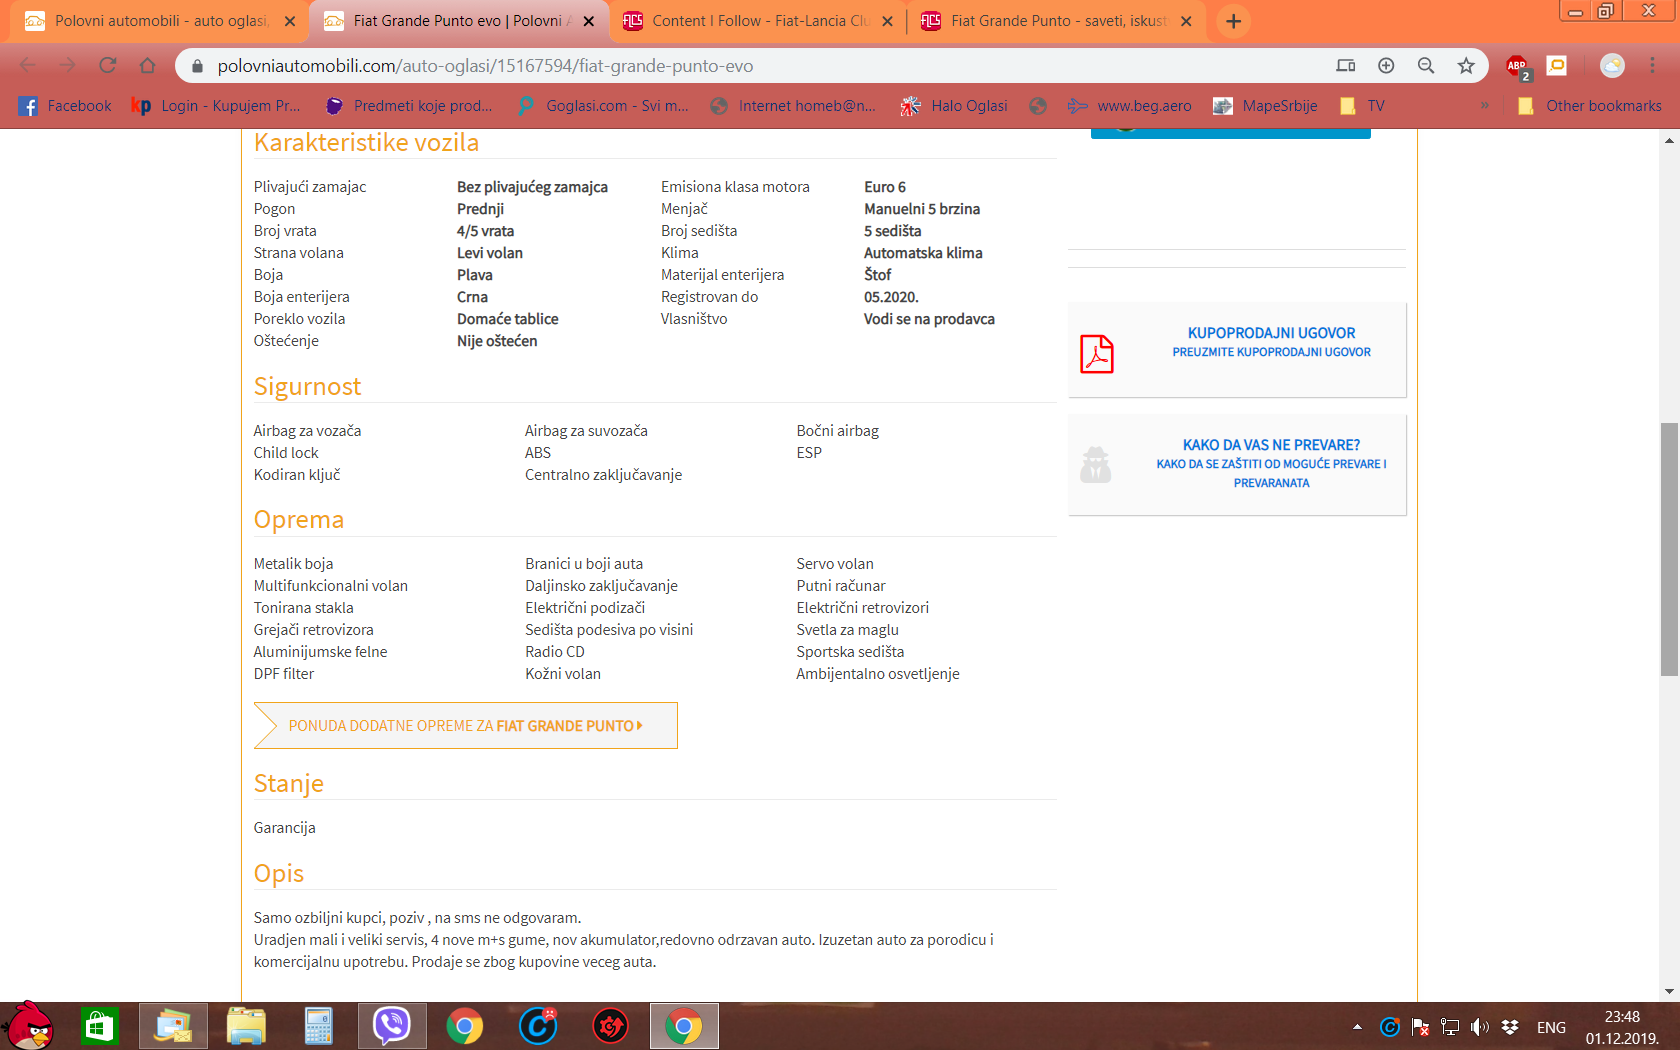Click PONUDA DODATNE OPREME ZA FIAT GRANDE PUNTO button

click(466, 726)
